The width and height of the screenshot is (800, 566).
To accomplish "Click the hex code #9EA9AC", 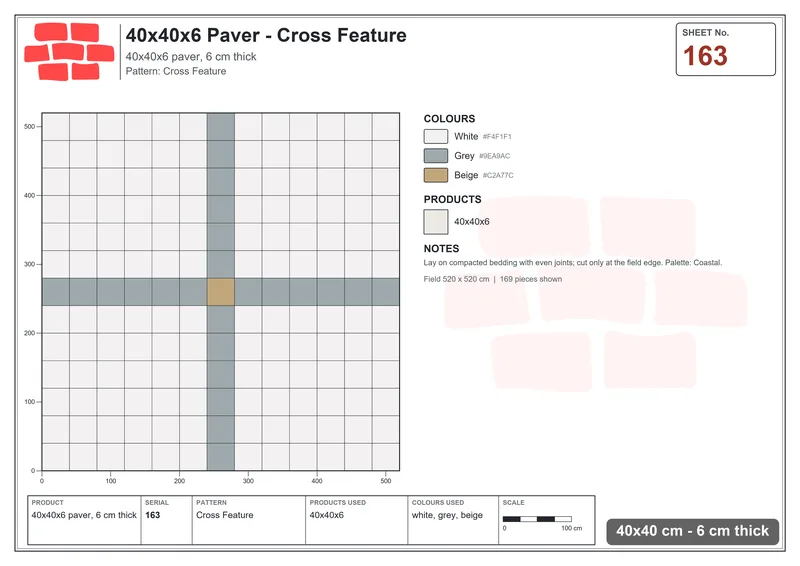I will point(494,156).
